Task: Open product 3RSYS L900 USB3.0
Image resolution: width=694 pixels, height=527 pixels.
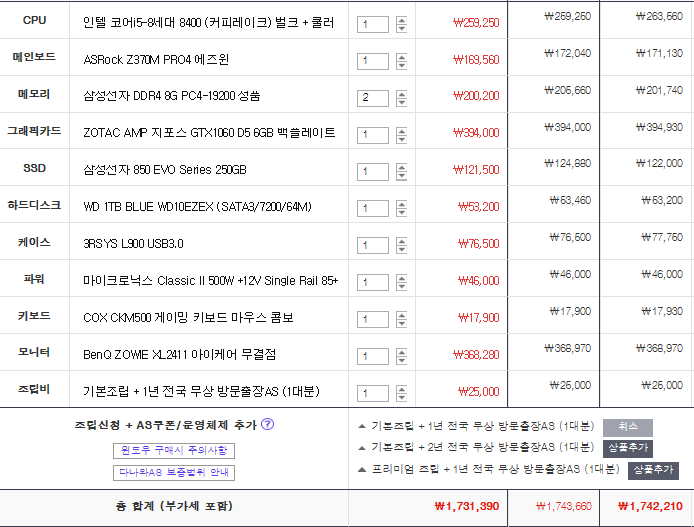Action: coord(133,244)
